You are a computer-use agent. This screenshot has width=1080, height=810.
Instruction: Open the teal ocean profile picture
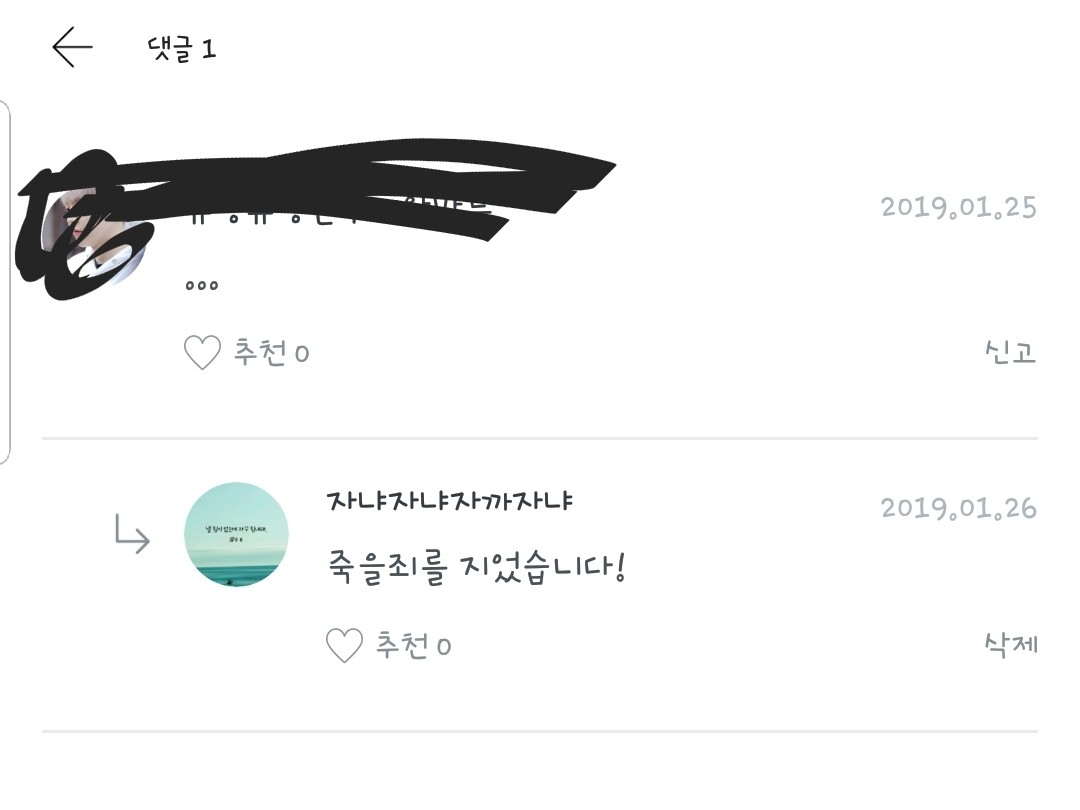pos(237,535)
